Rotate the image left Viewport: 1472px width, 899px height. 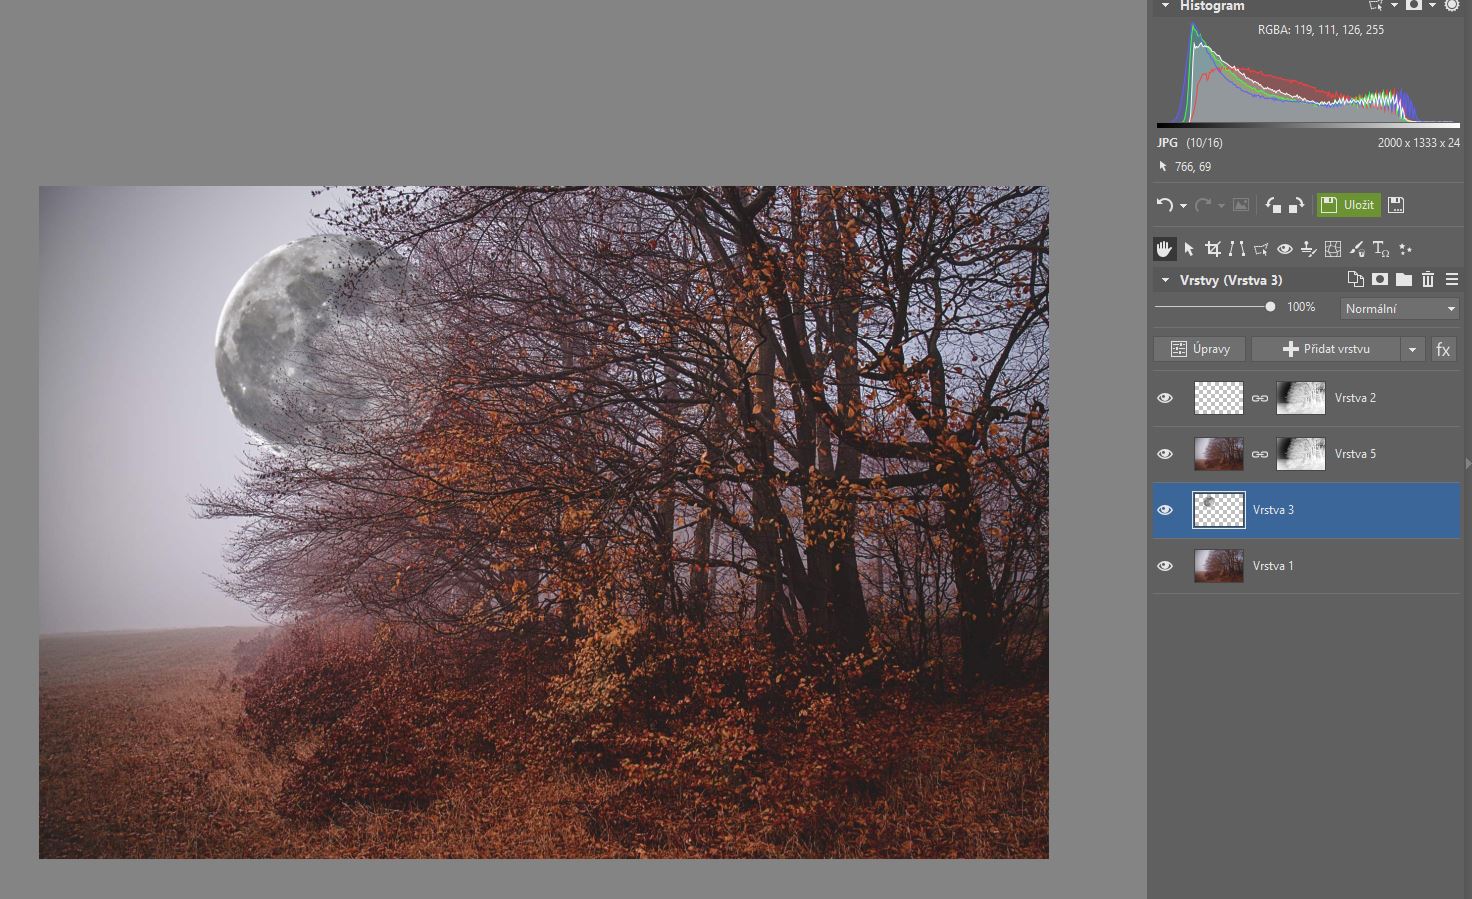(x=1273, y=205)
